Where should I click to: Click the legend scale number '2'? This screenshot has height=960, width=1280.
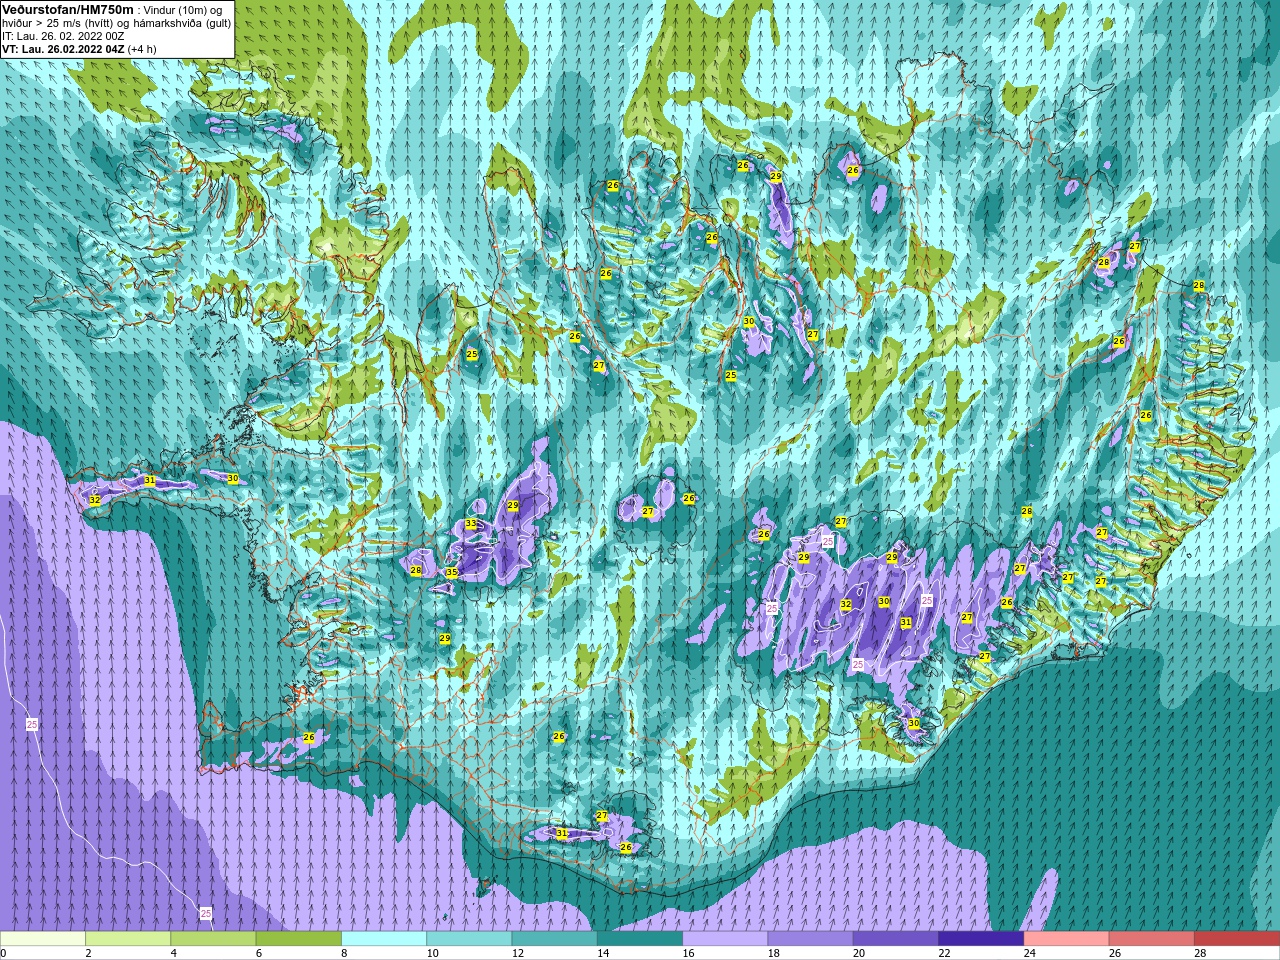click(x=88, y=953)
